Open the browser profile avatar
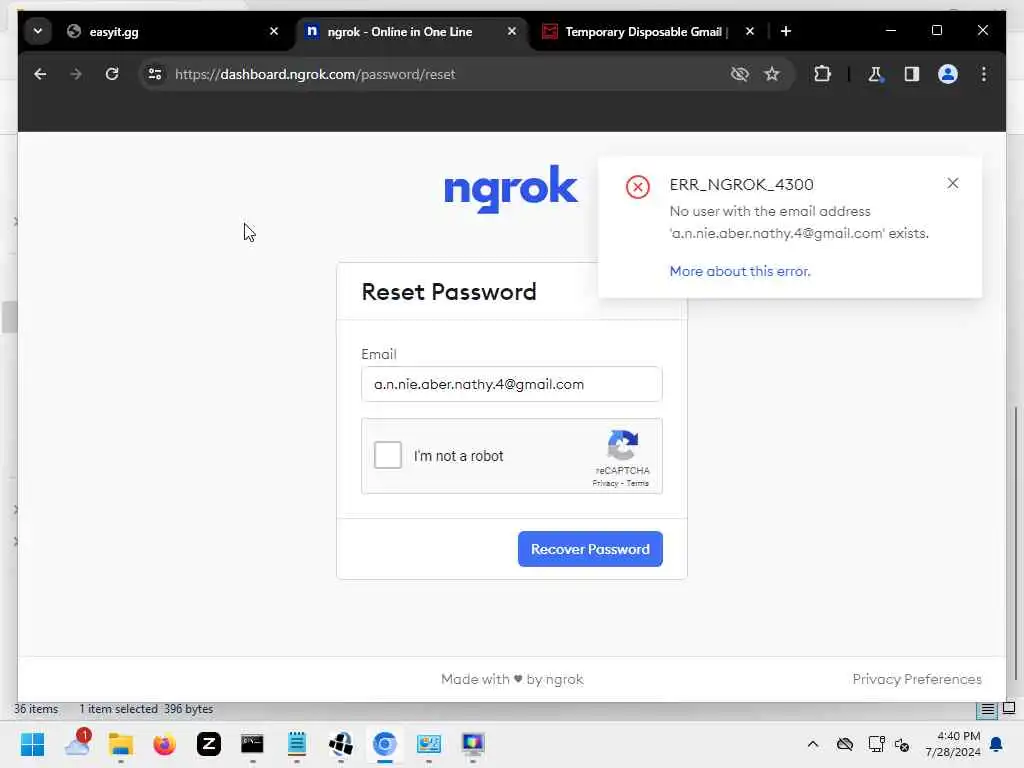 (x=948, y=74)
